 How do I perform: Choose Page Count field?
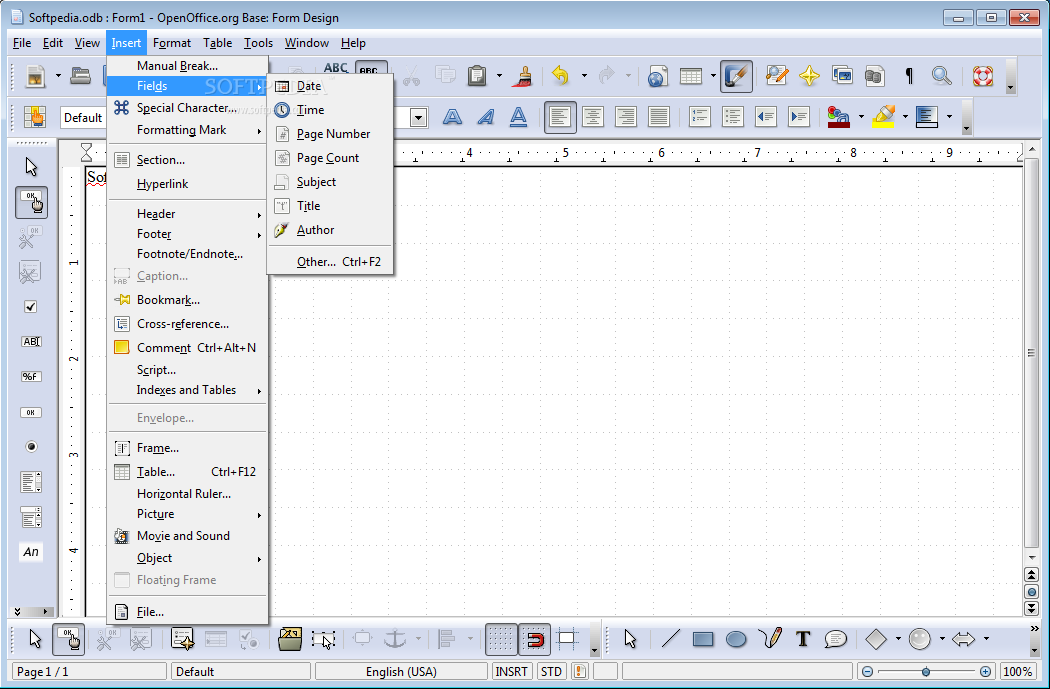(x=329, y=158)
